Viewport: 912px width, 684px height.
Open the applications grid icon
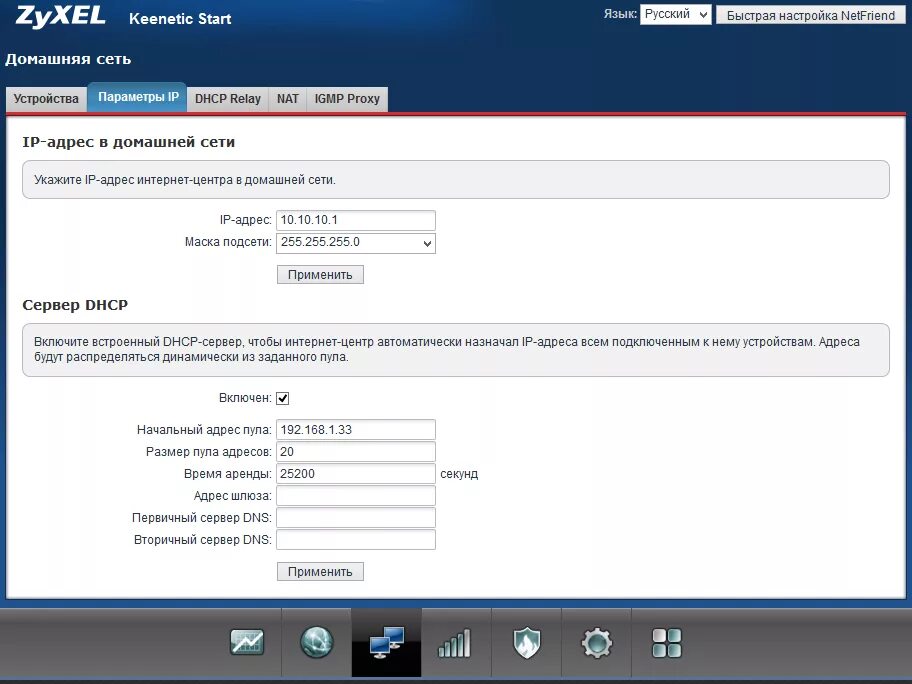click(x=666, y=643)
